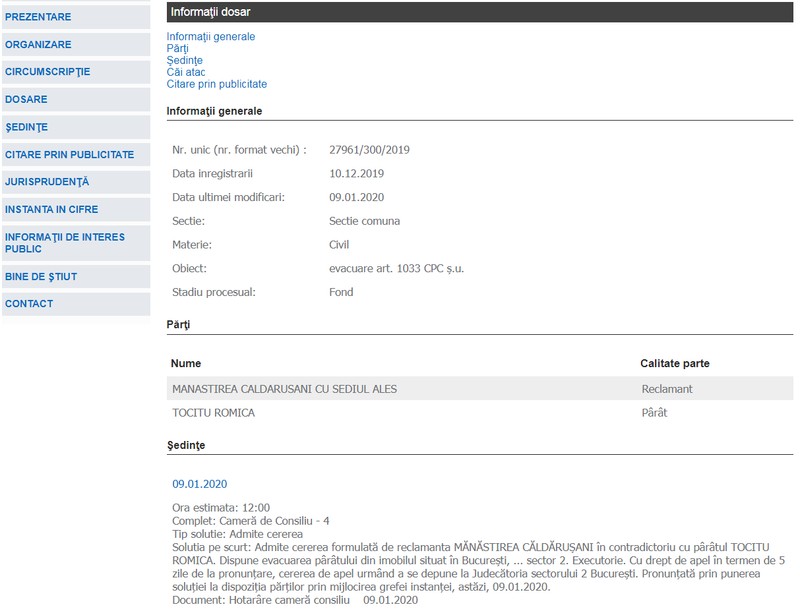Click the evacuare art. 1033 CPC ş.u. text

point(396,268)
